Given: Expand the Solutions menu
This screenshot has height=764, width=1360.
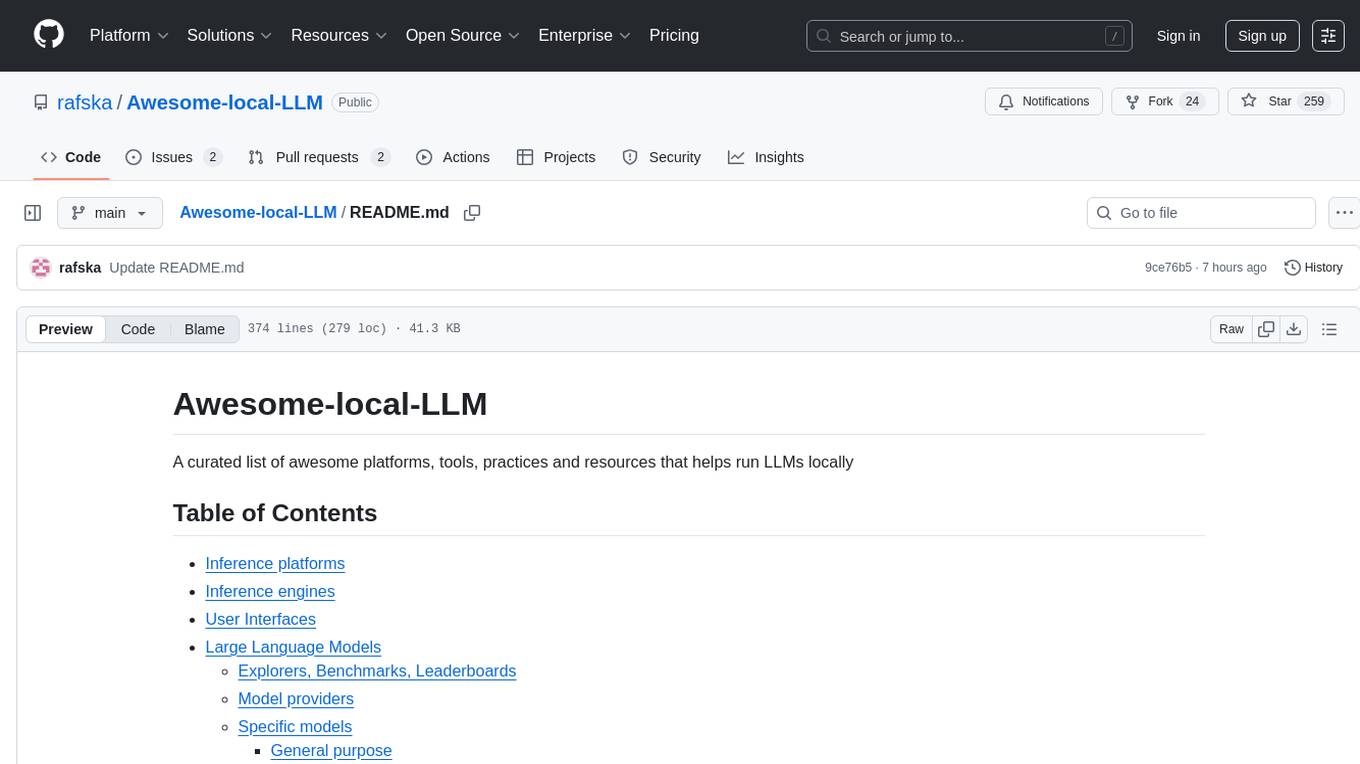Looking at the screenshot, I should [x=230, y=35].
